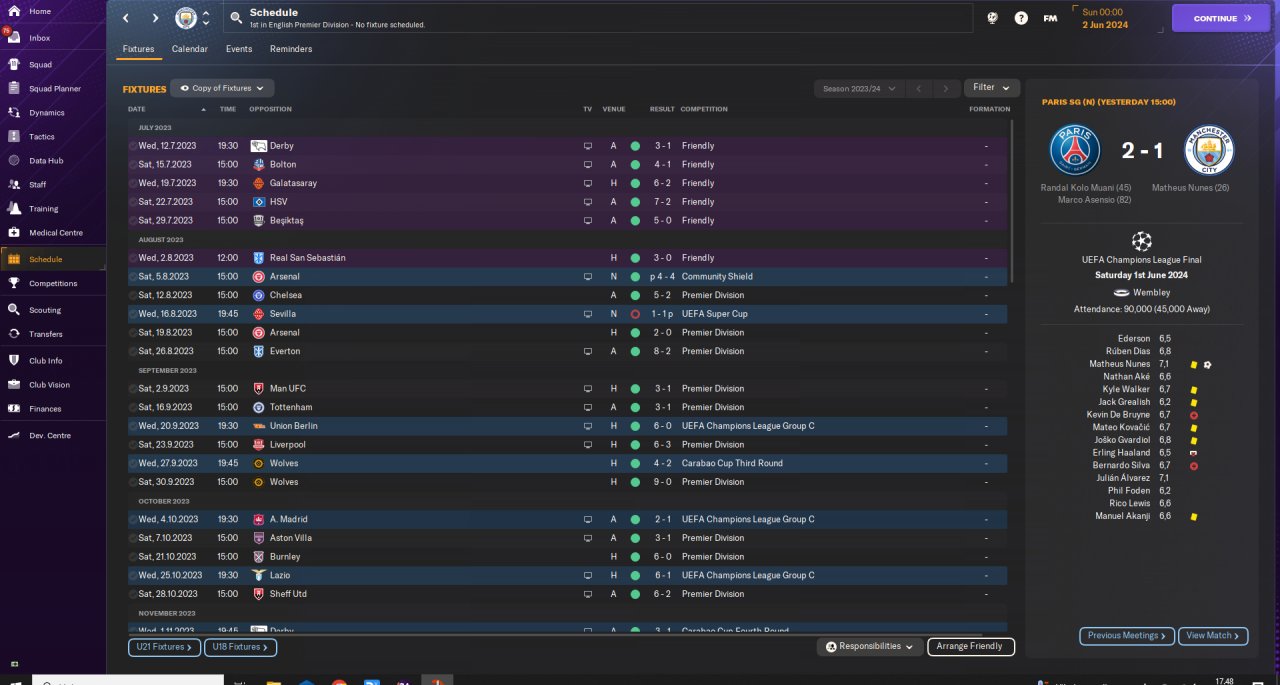Navigate back with the left arrow

[126, 18]
